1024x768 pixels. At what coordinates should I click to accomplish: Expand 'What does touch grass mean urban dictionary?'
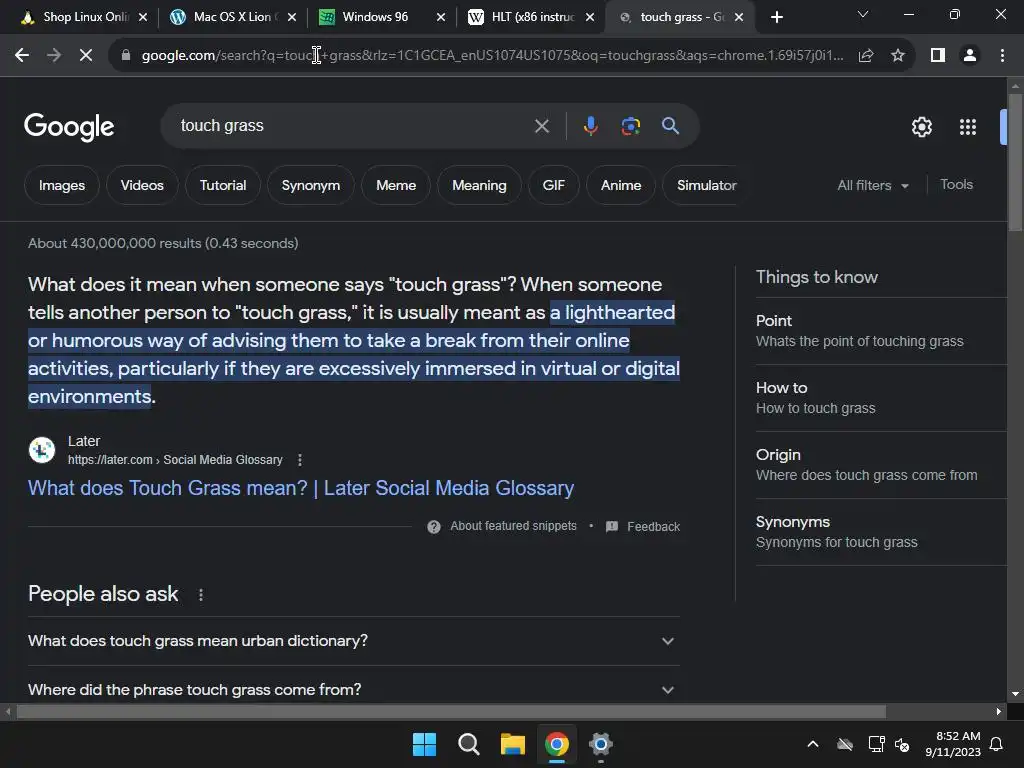353,641
